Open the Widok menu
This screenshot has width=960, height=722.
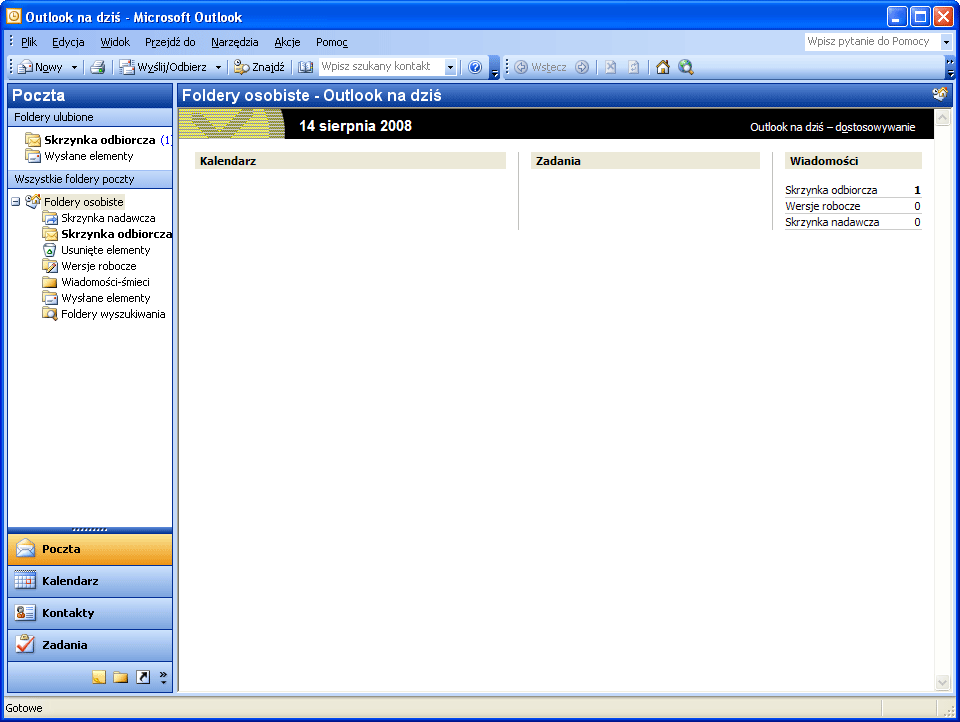(x=115, y=42)
